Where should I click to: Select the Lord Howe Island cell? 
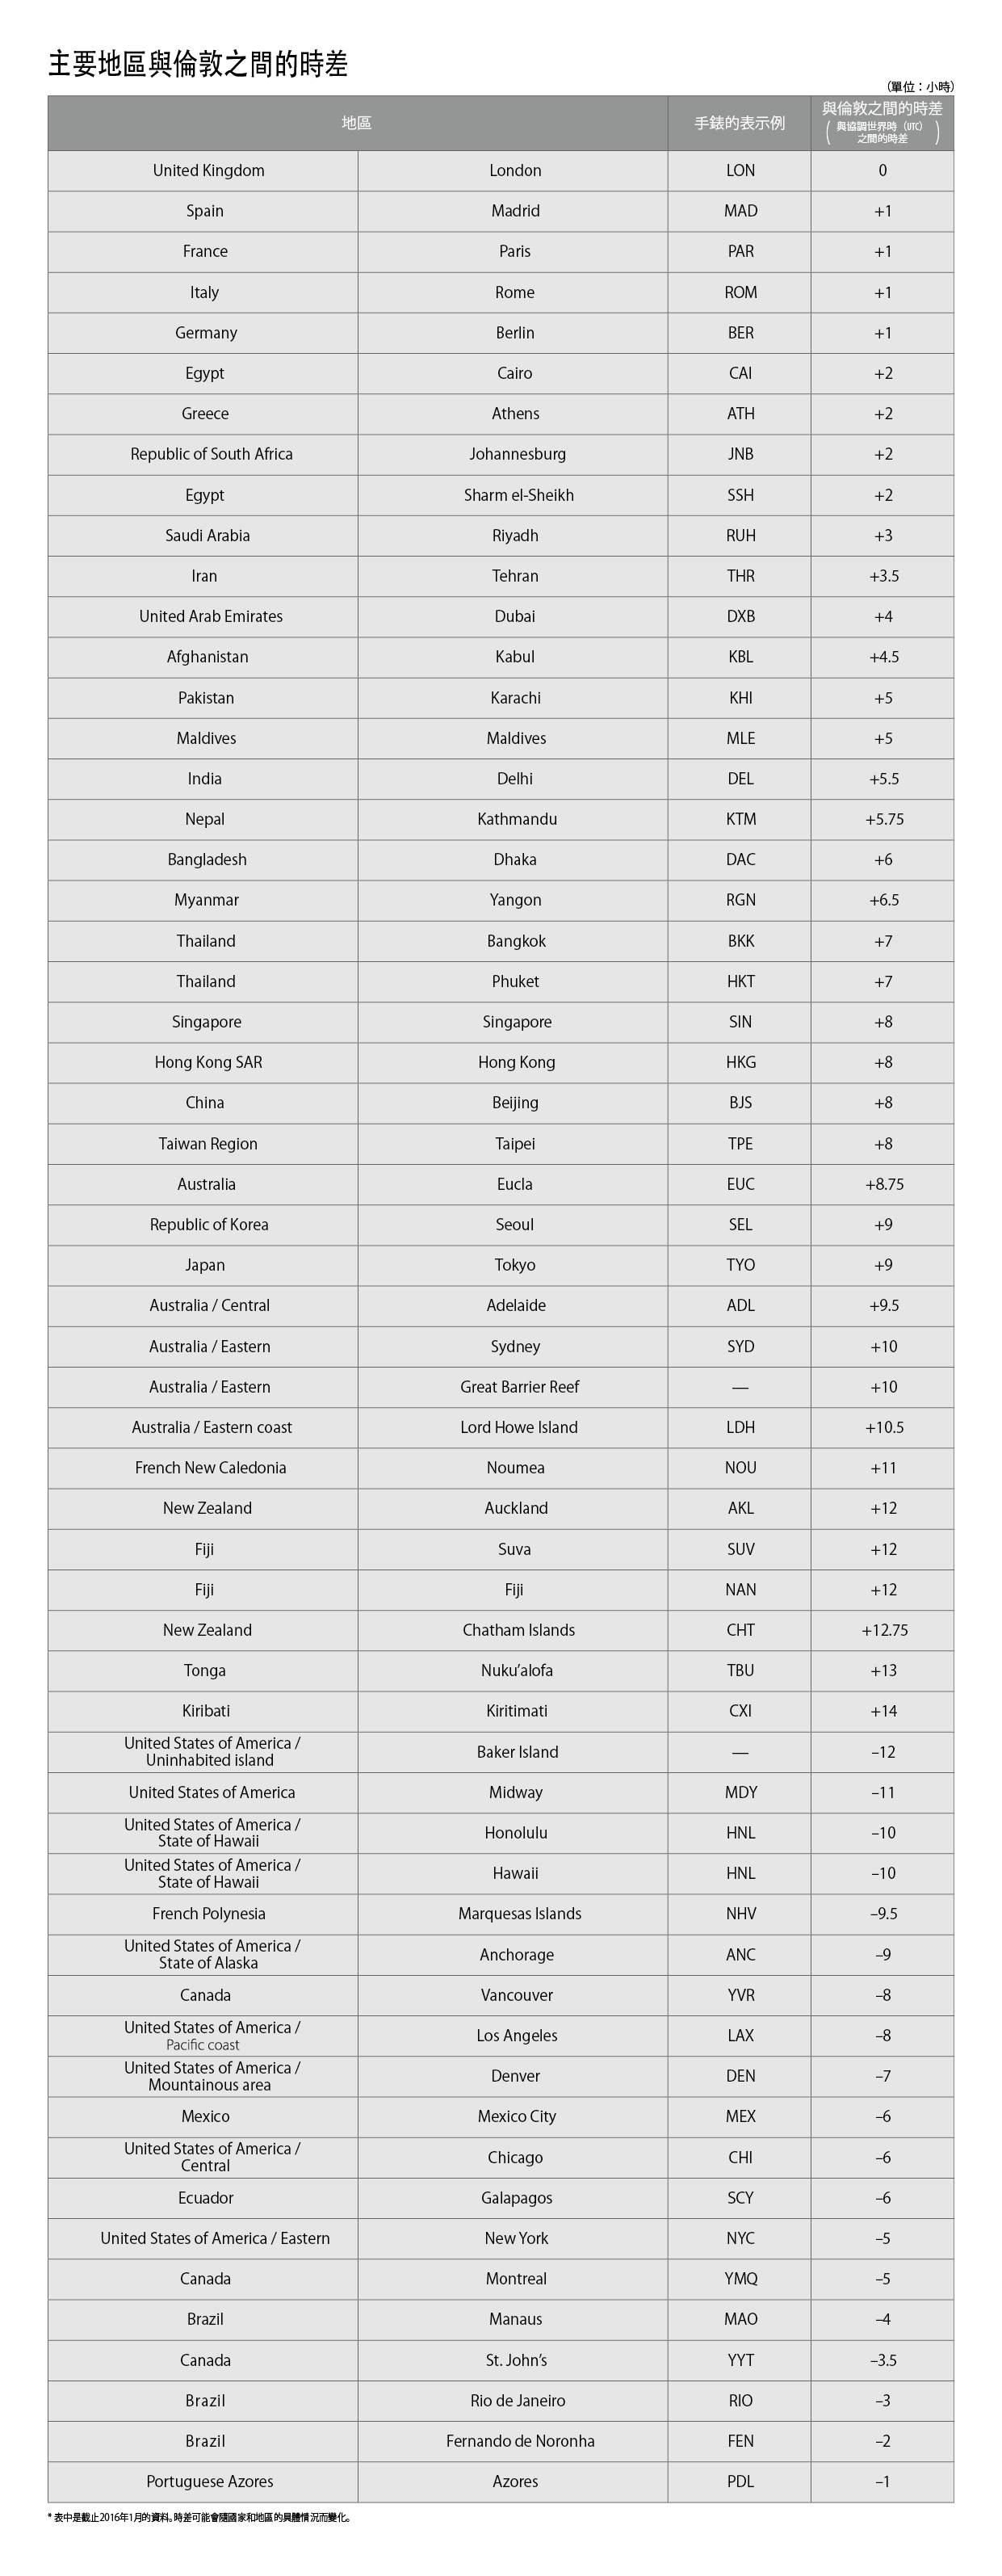(518, 1427)
